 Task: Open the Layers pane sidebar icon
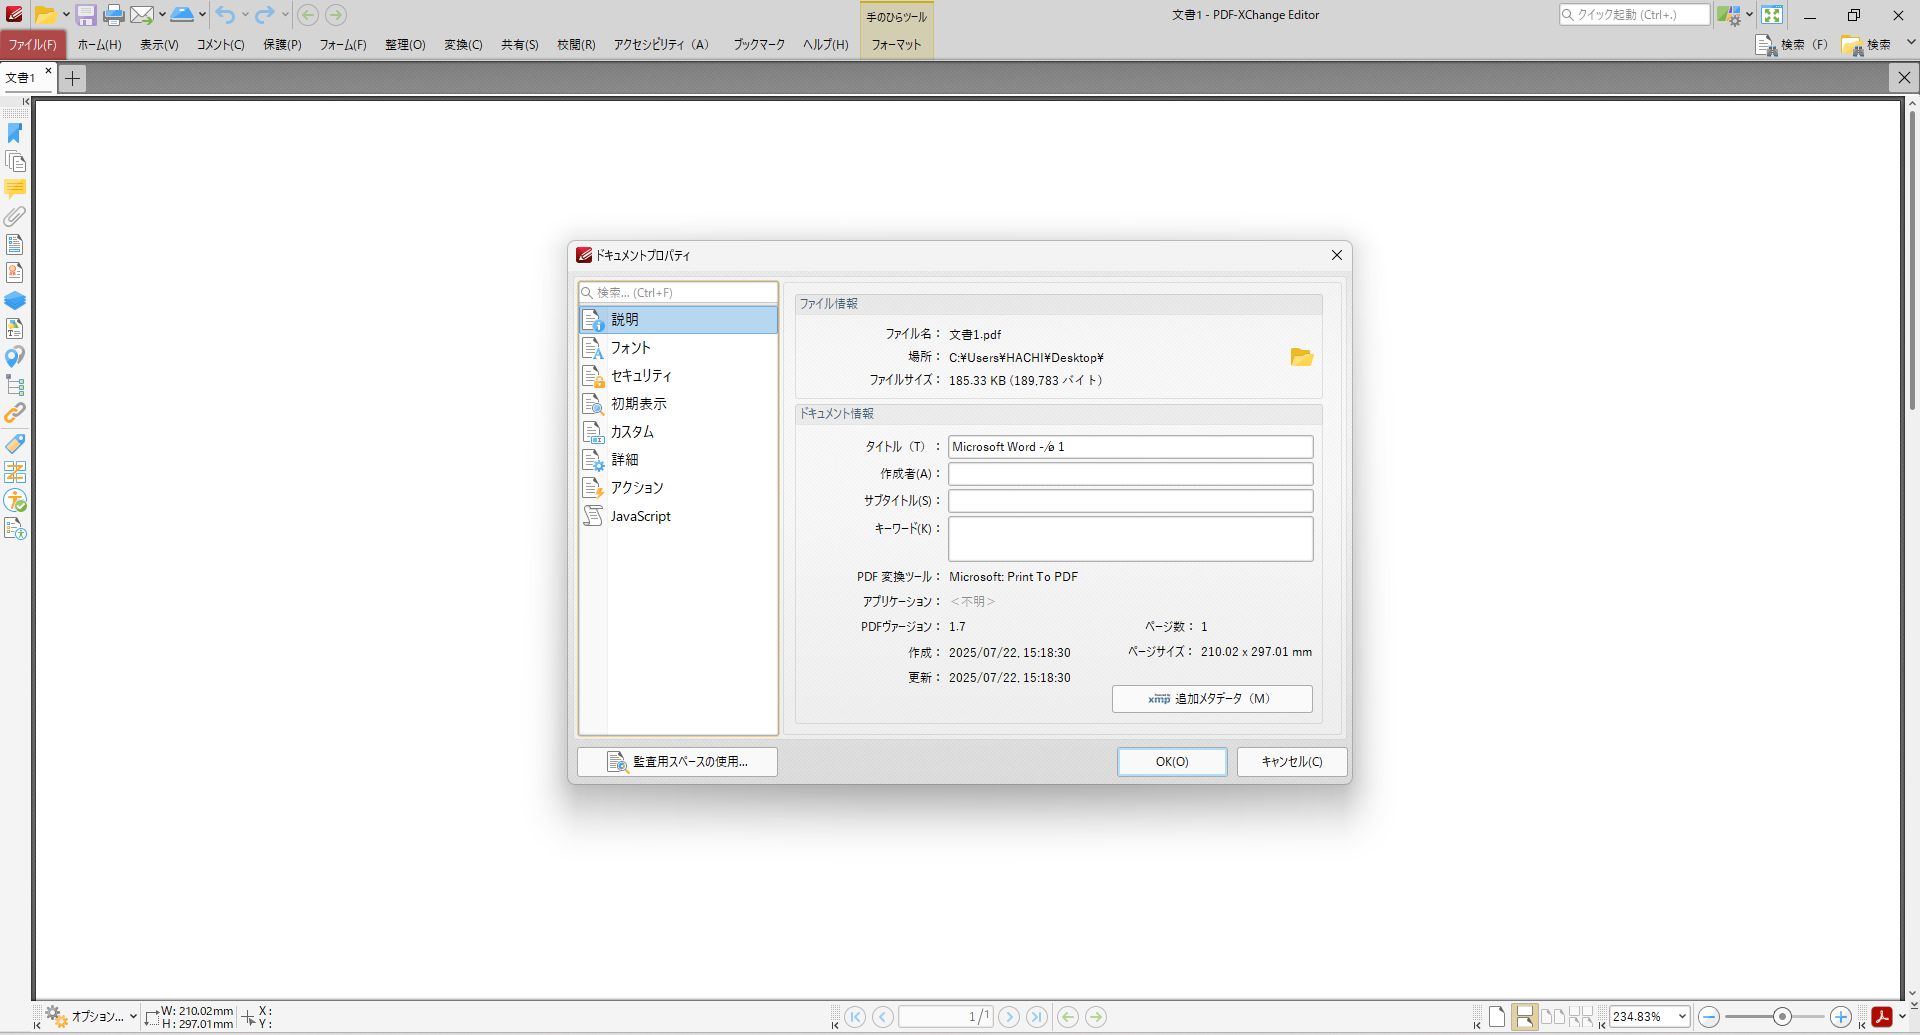(x=15, y=300)
